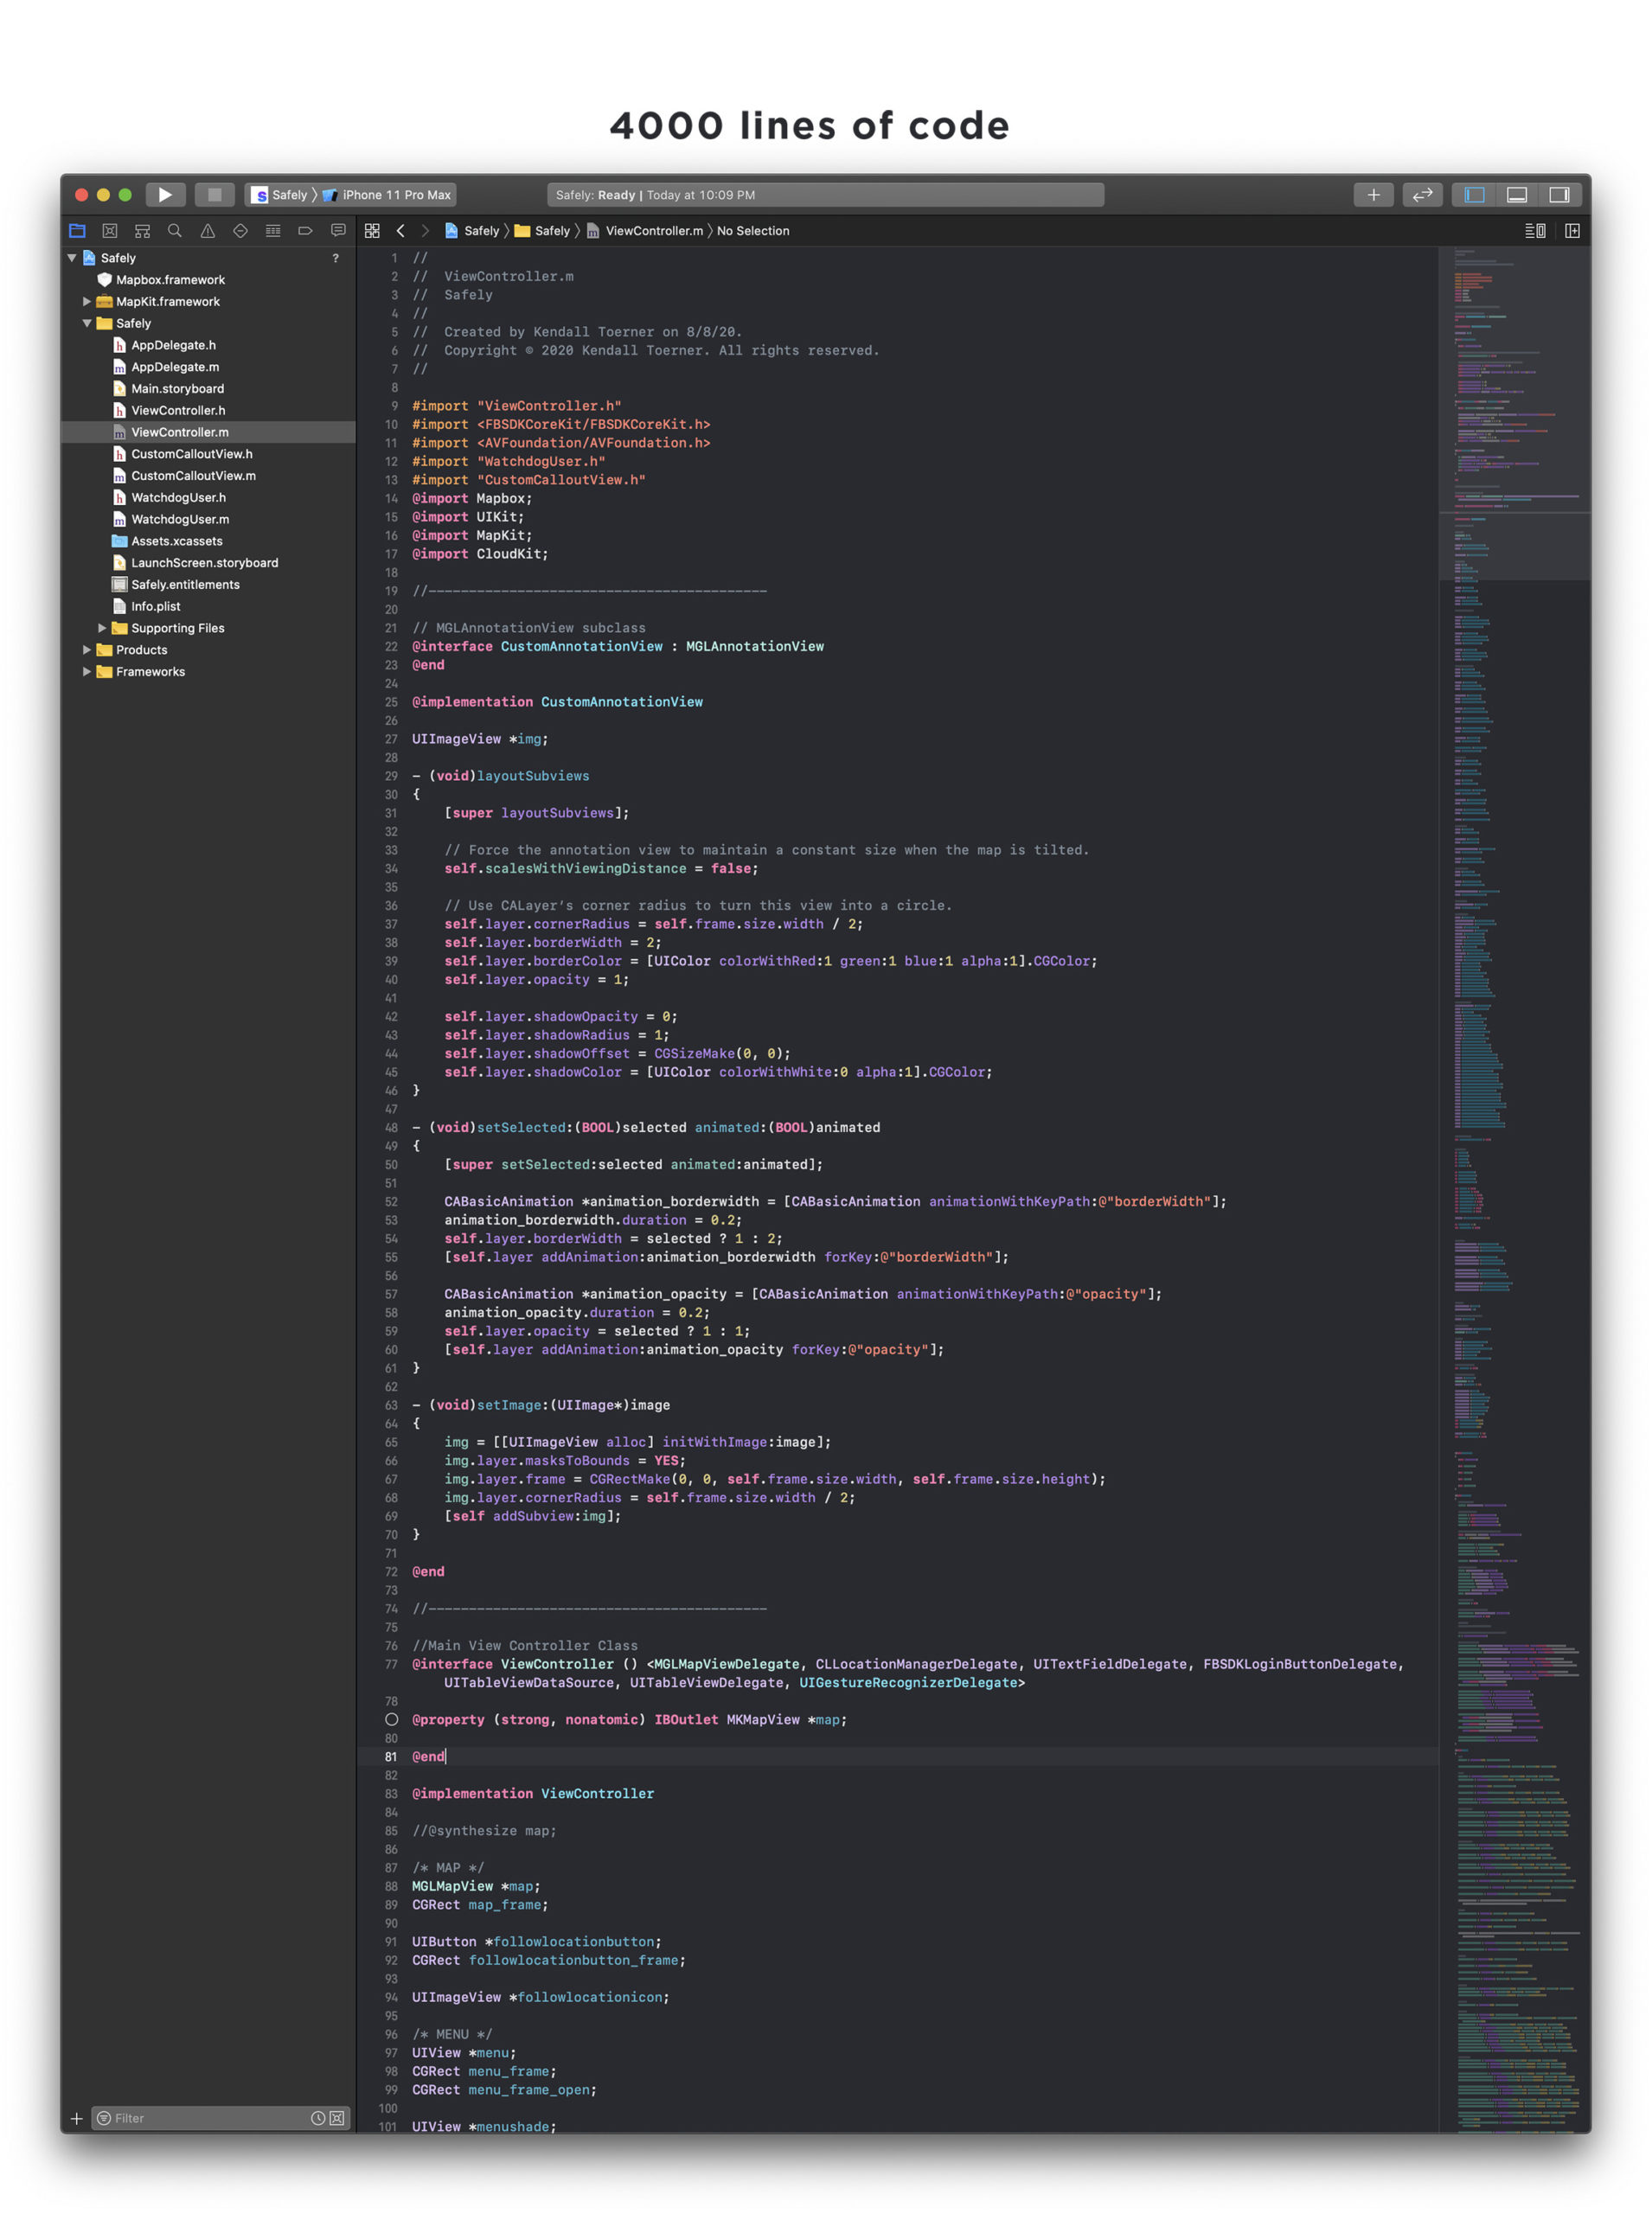Open AppDelegate.m file
The image size is (1652, 2214).
click(x=175, y=367)
